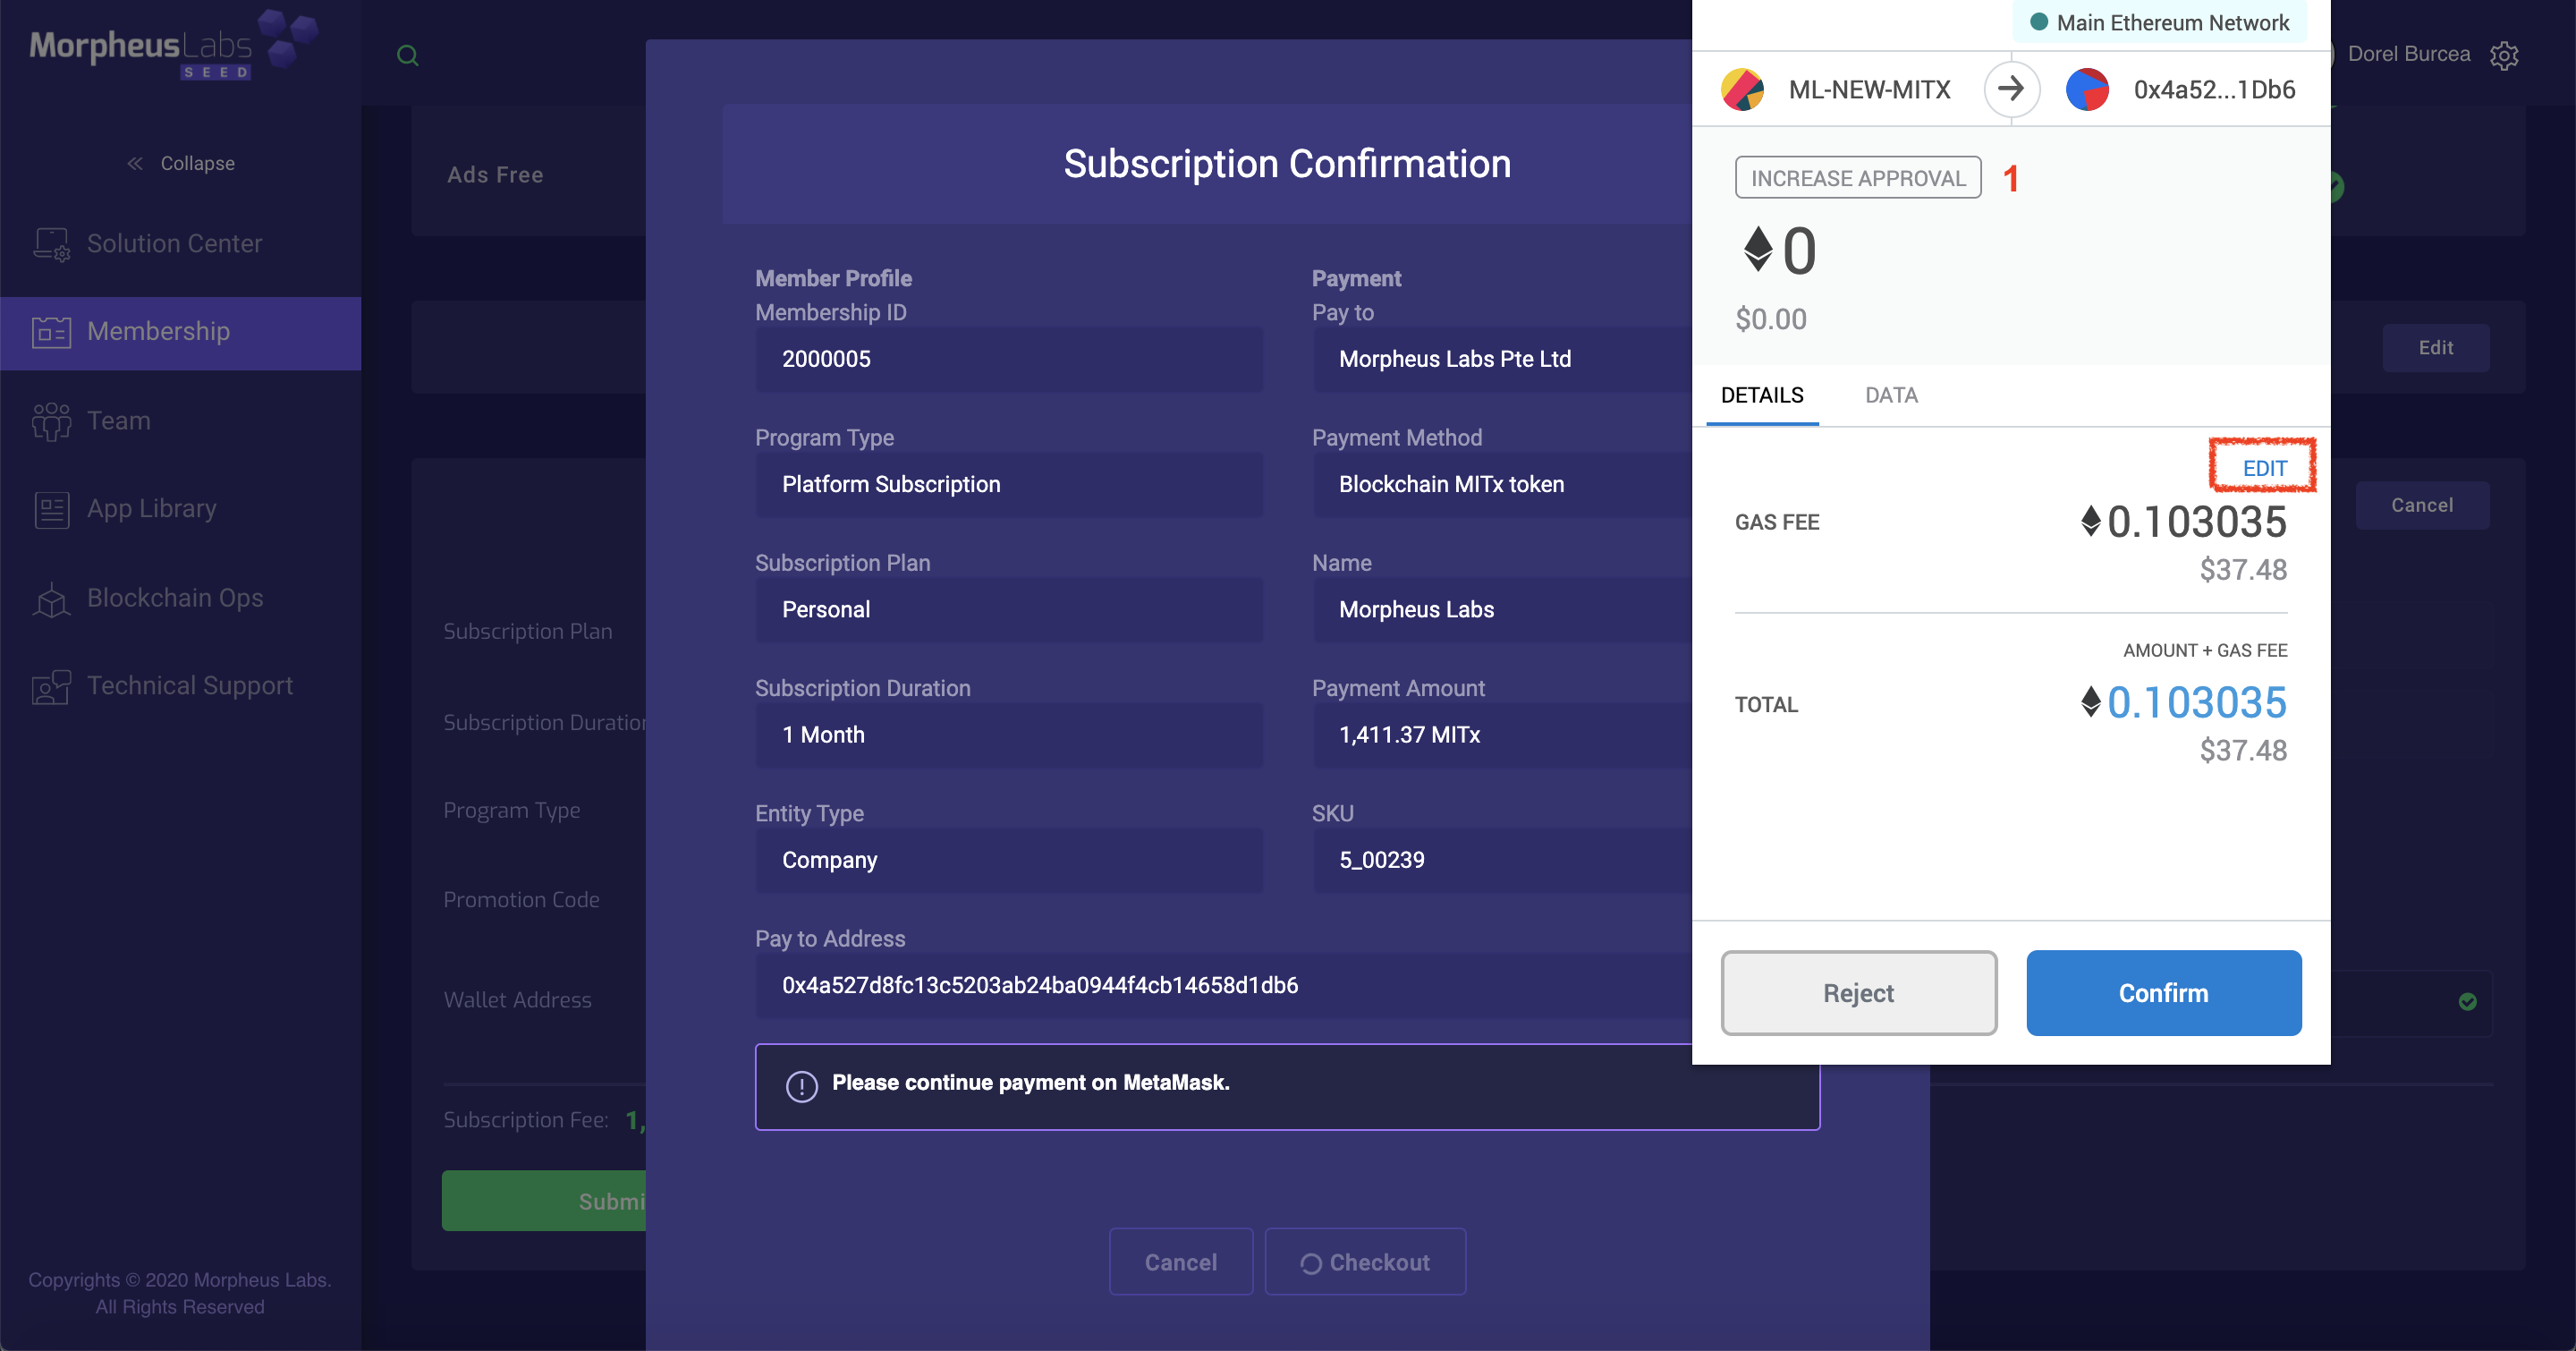Screen dimensions: 2576x1351
Task: Reject the MetaMask transaction
Action: [1858, 993]
